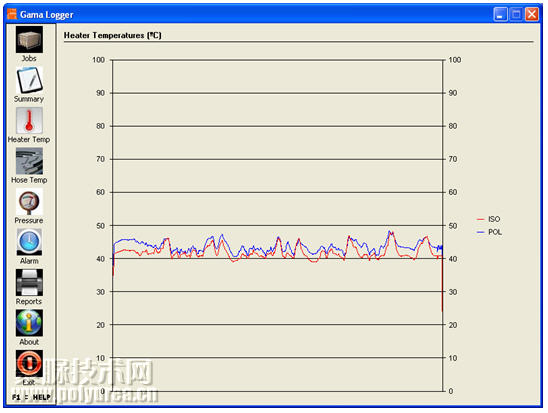Select the Heater Temp thermometer icon
The image size is (548, 413).
29,121
